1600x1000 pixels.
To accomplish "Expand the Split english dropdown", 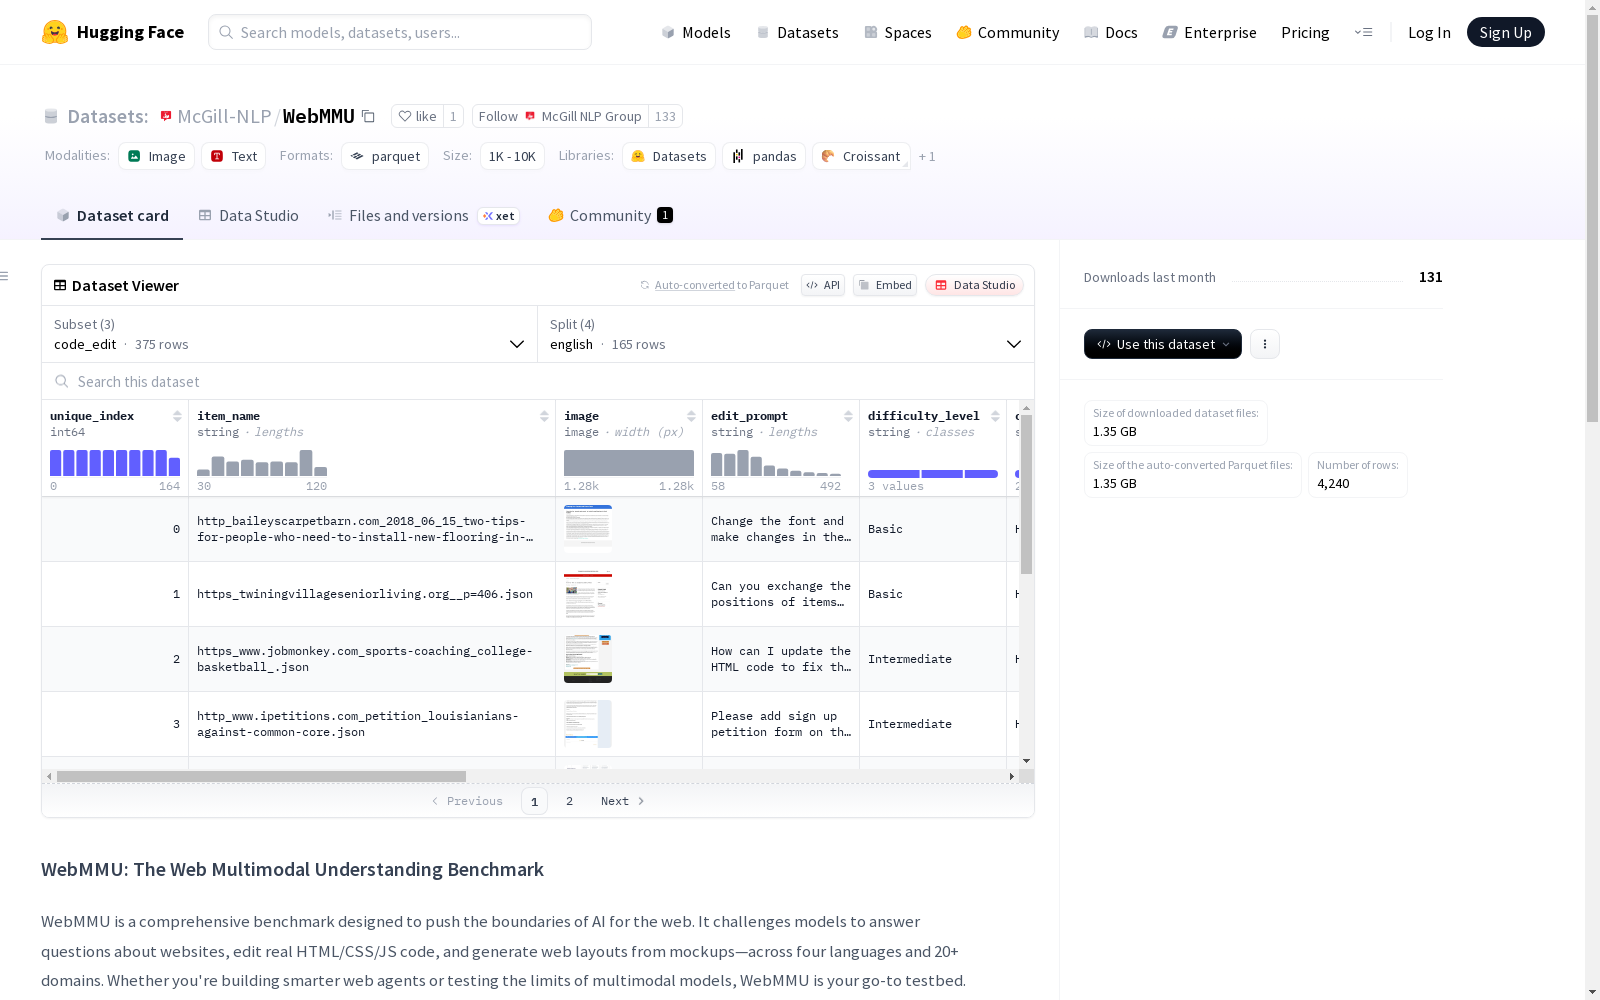I will (x=786, y=334).
